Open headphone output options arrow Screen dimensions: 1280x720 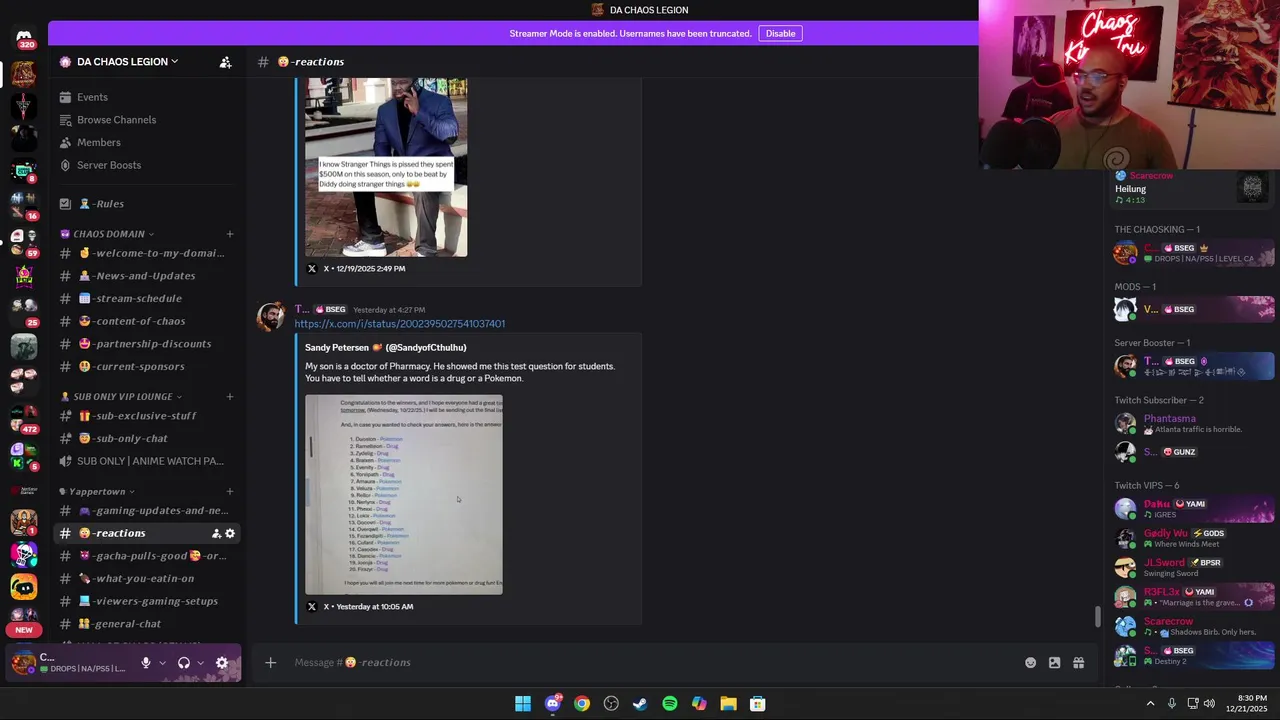200,663
